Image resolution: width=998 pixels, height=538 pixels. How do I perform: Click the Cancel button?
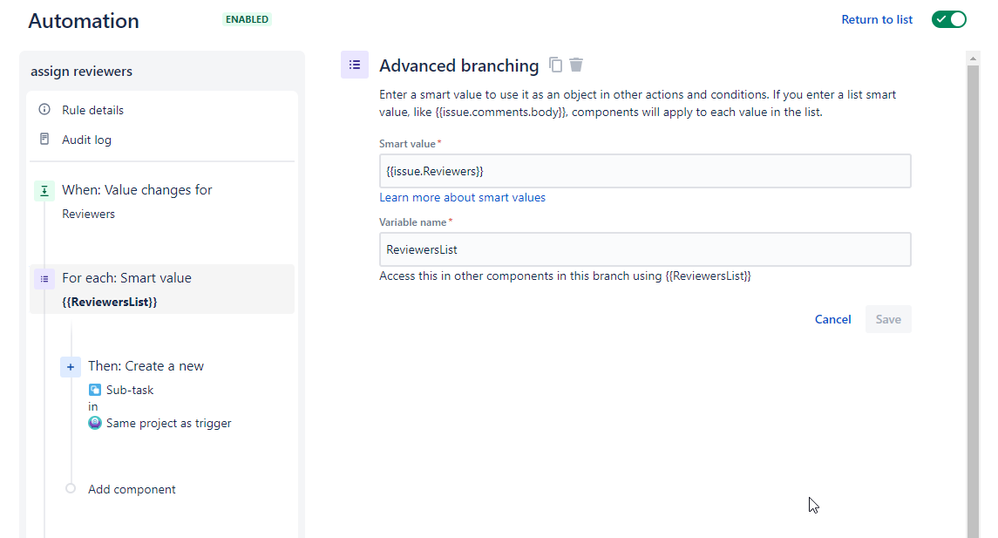[833, 319]
